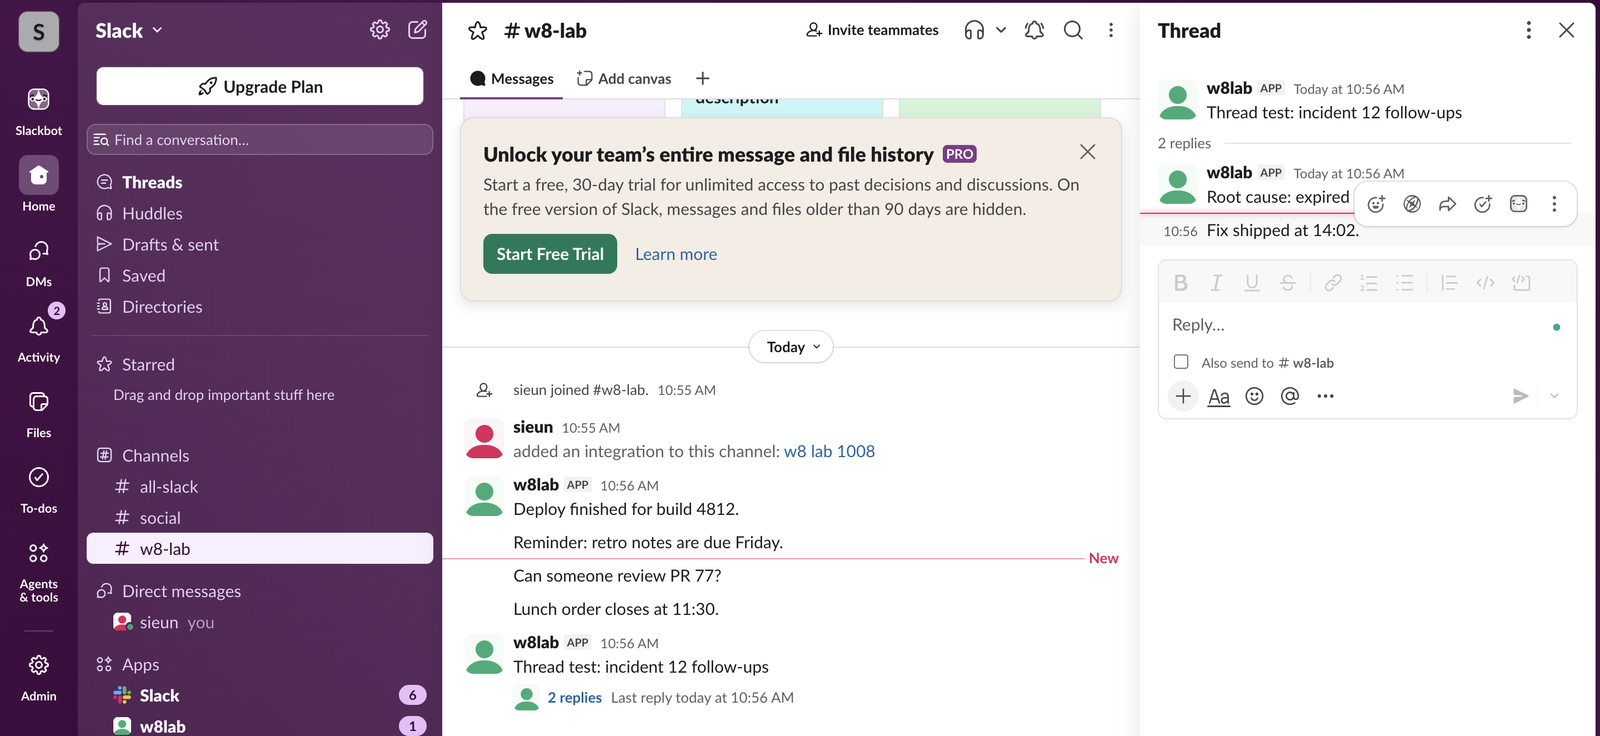Go to the DMs view
1600x736 pixels.
pyautogui.click(x=38, y=261)
